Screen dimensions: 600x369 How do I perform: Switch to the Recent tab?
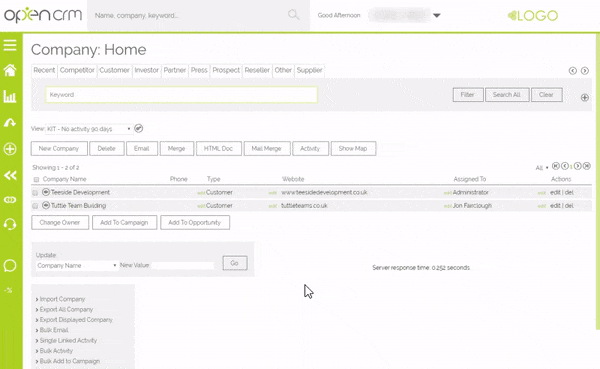44,70
